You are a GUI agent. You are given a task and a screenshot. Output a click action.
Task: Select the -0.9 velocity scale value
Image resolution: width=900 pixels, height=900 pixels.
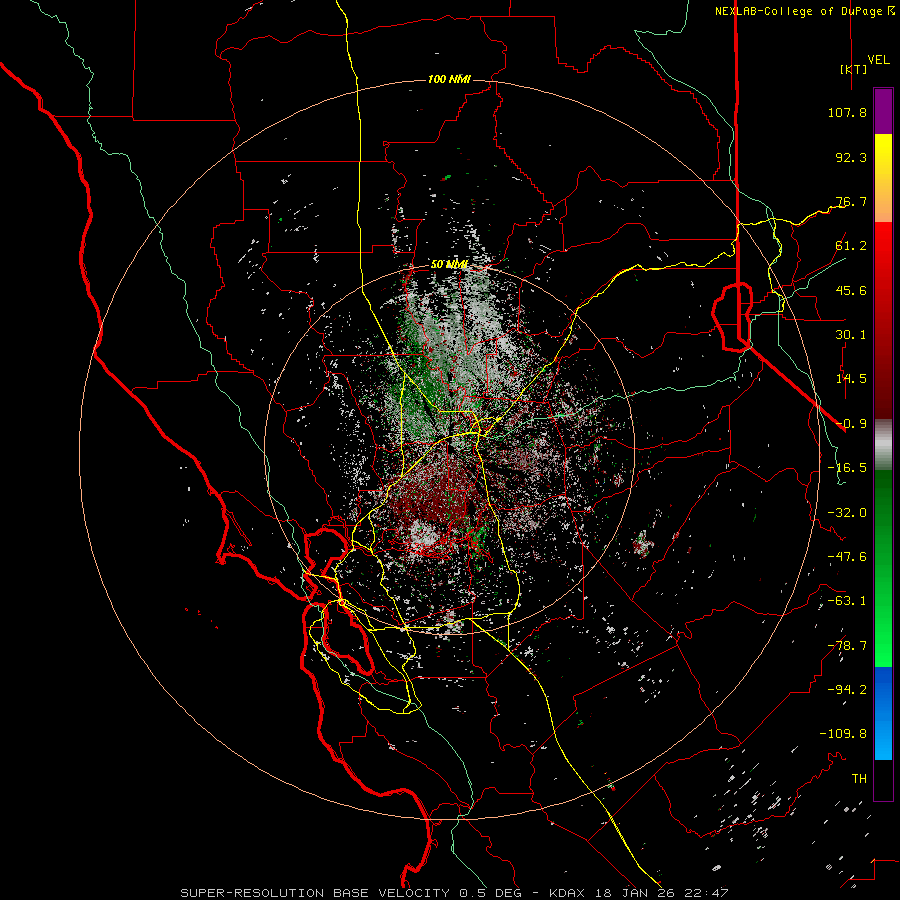(851, 424)
